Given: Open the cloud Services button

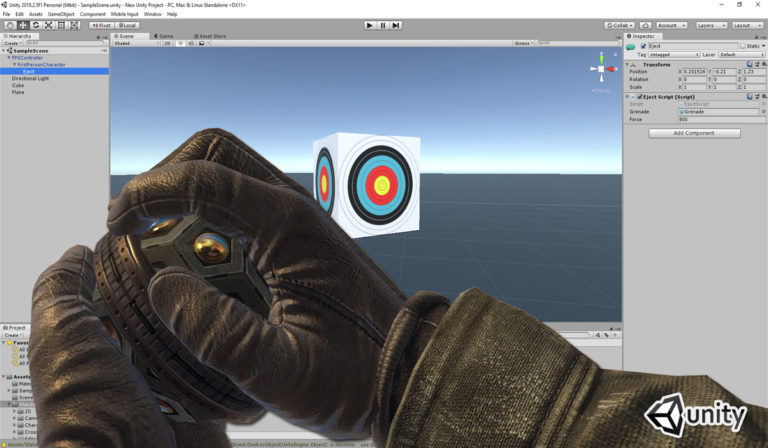Looking at the screenshot, I should pos(645,25).
